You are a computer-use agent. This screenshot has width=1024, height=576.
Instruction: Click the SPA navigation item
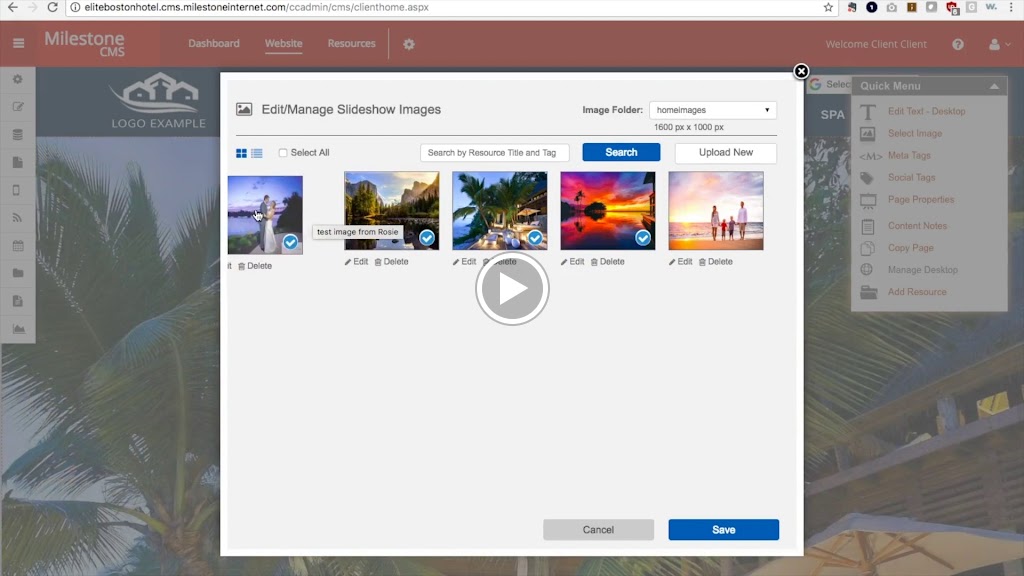(x=832, y=115)
